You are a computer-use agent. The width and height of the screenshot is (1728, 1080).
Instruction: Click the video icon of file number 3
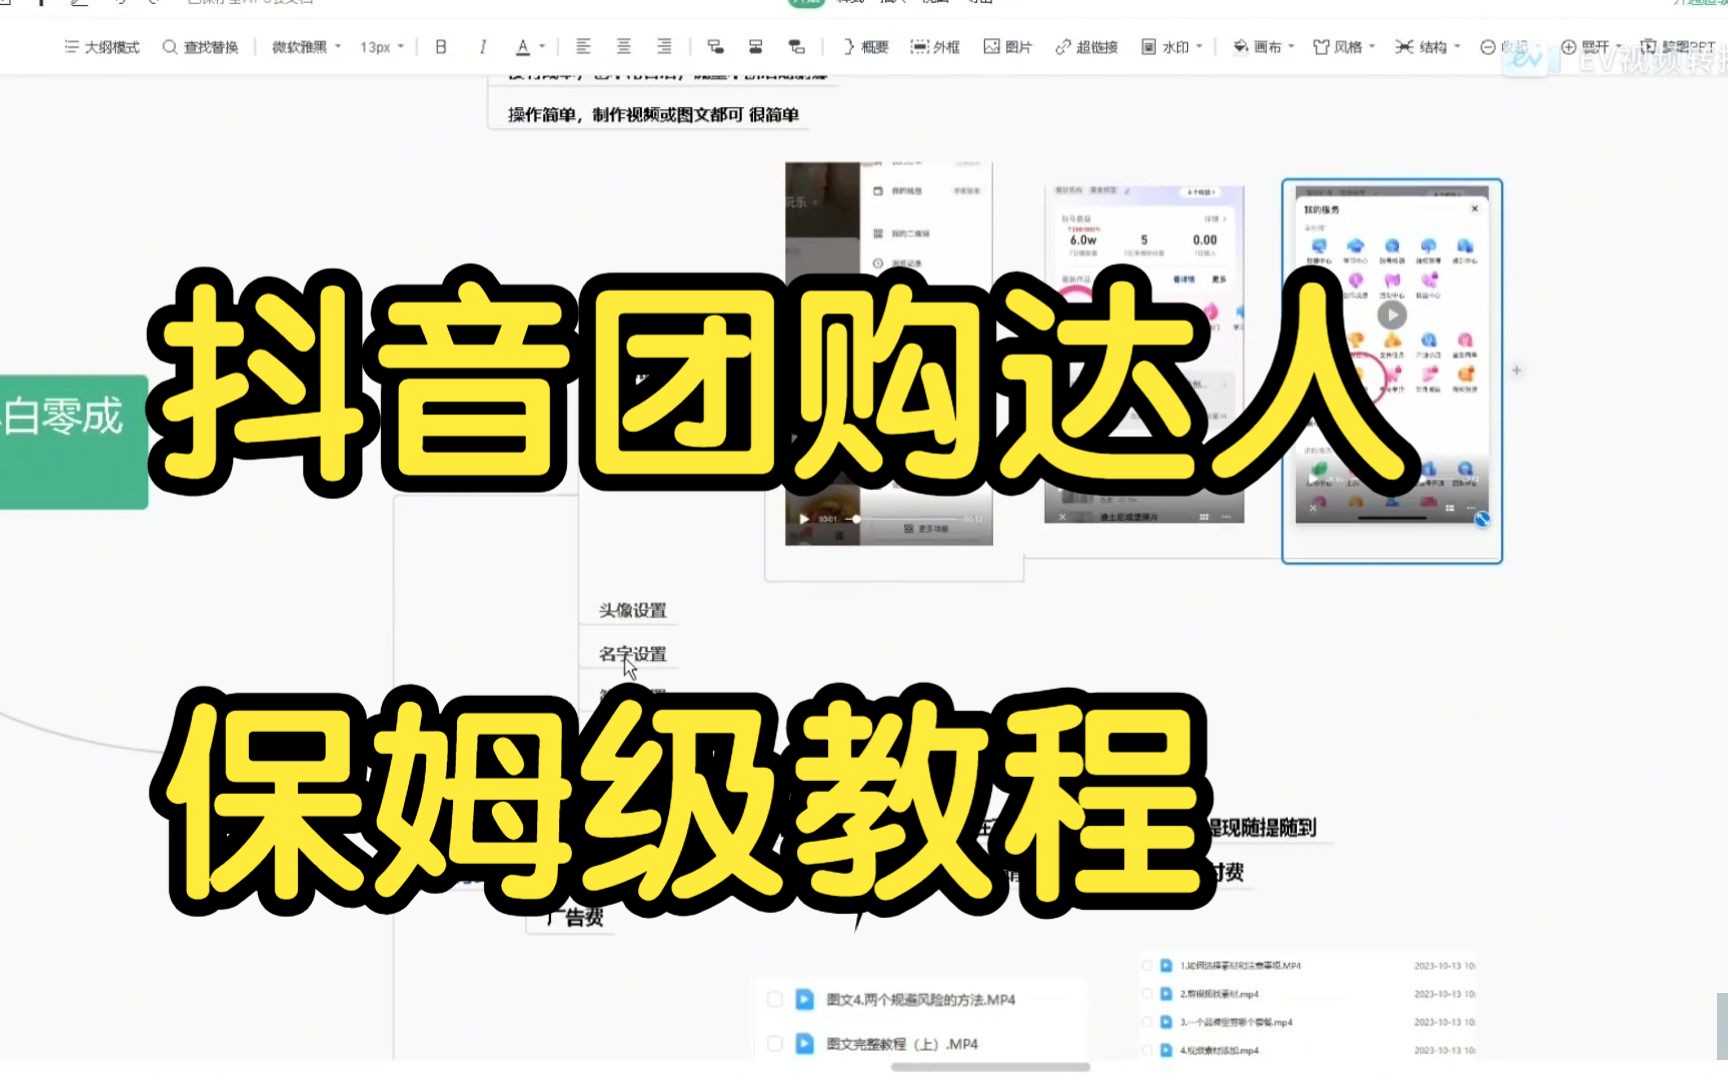(1166, 1022)
